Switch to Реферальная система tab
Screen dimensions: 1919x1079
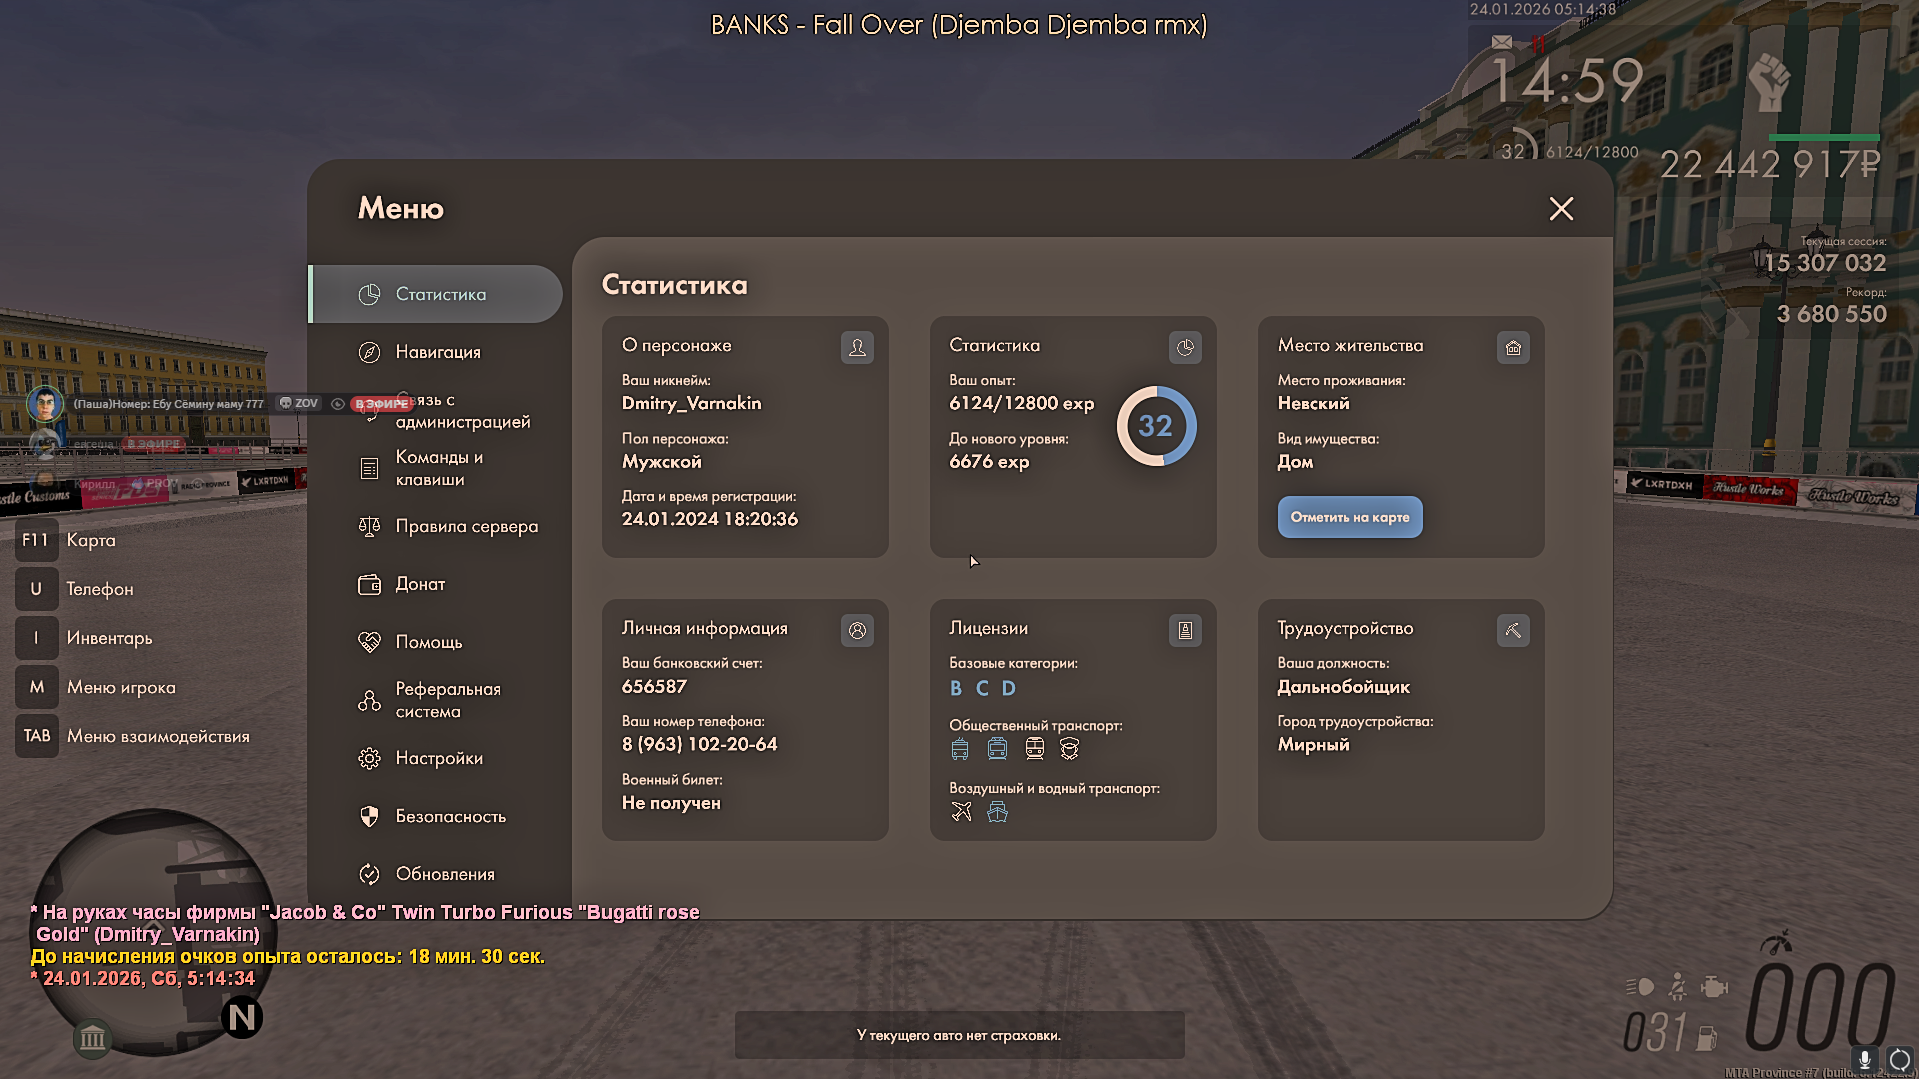[447, 700]
